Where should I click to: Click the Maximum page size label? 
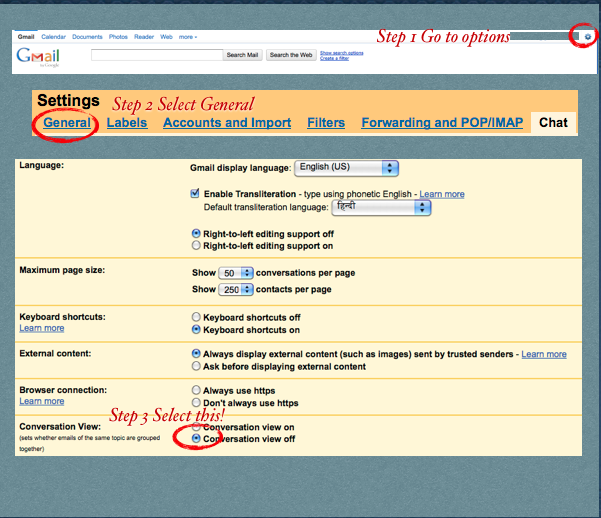point(62,270)
